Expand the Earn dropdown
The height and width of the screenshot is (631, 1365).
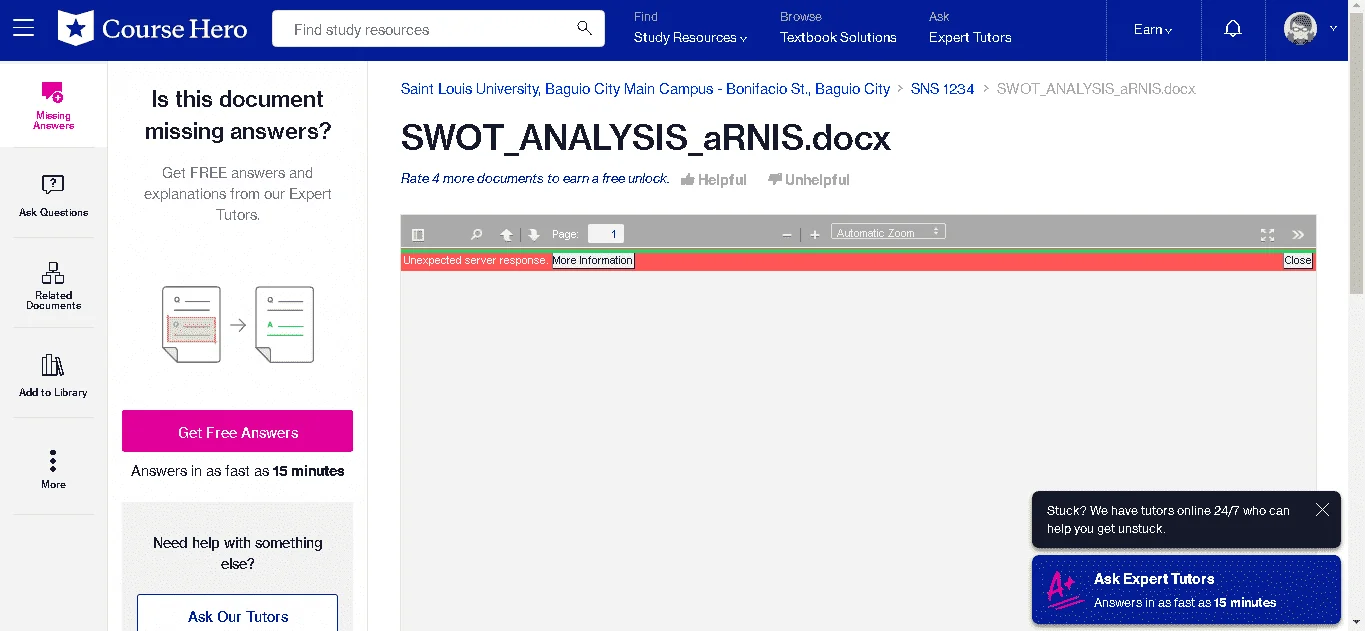point(1153,30)
